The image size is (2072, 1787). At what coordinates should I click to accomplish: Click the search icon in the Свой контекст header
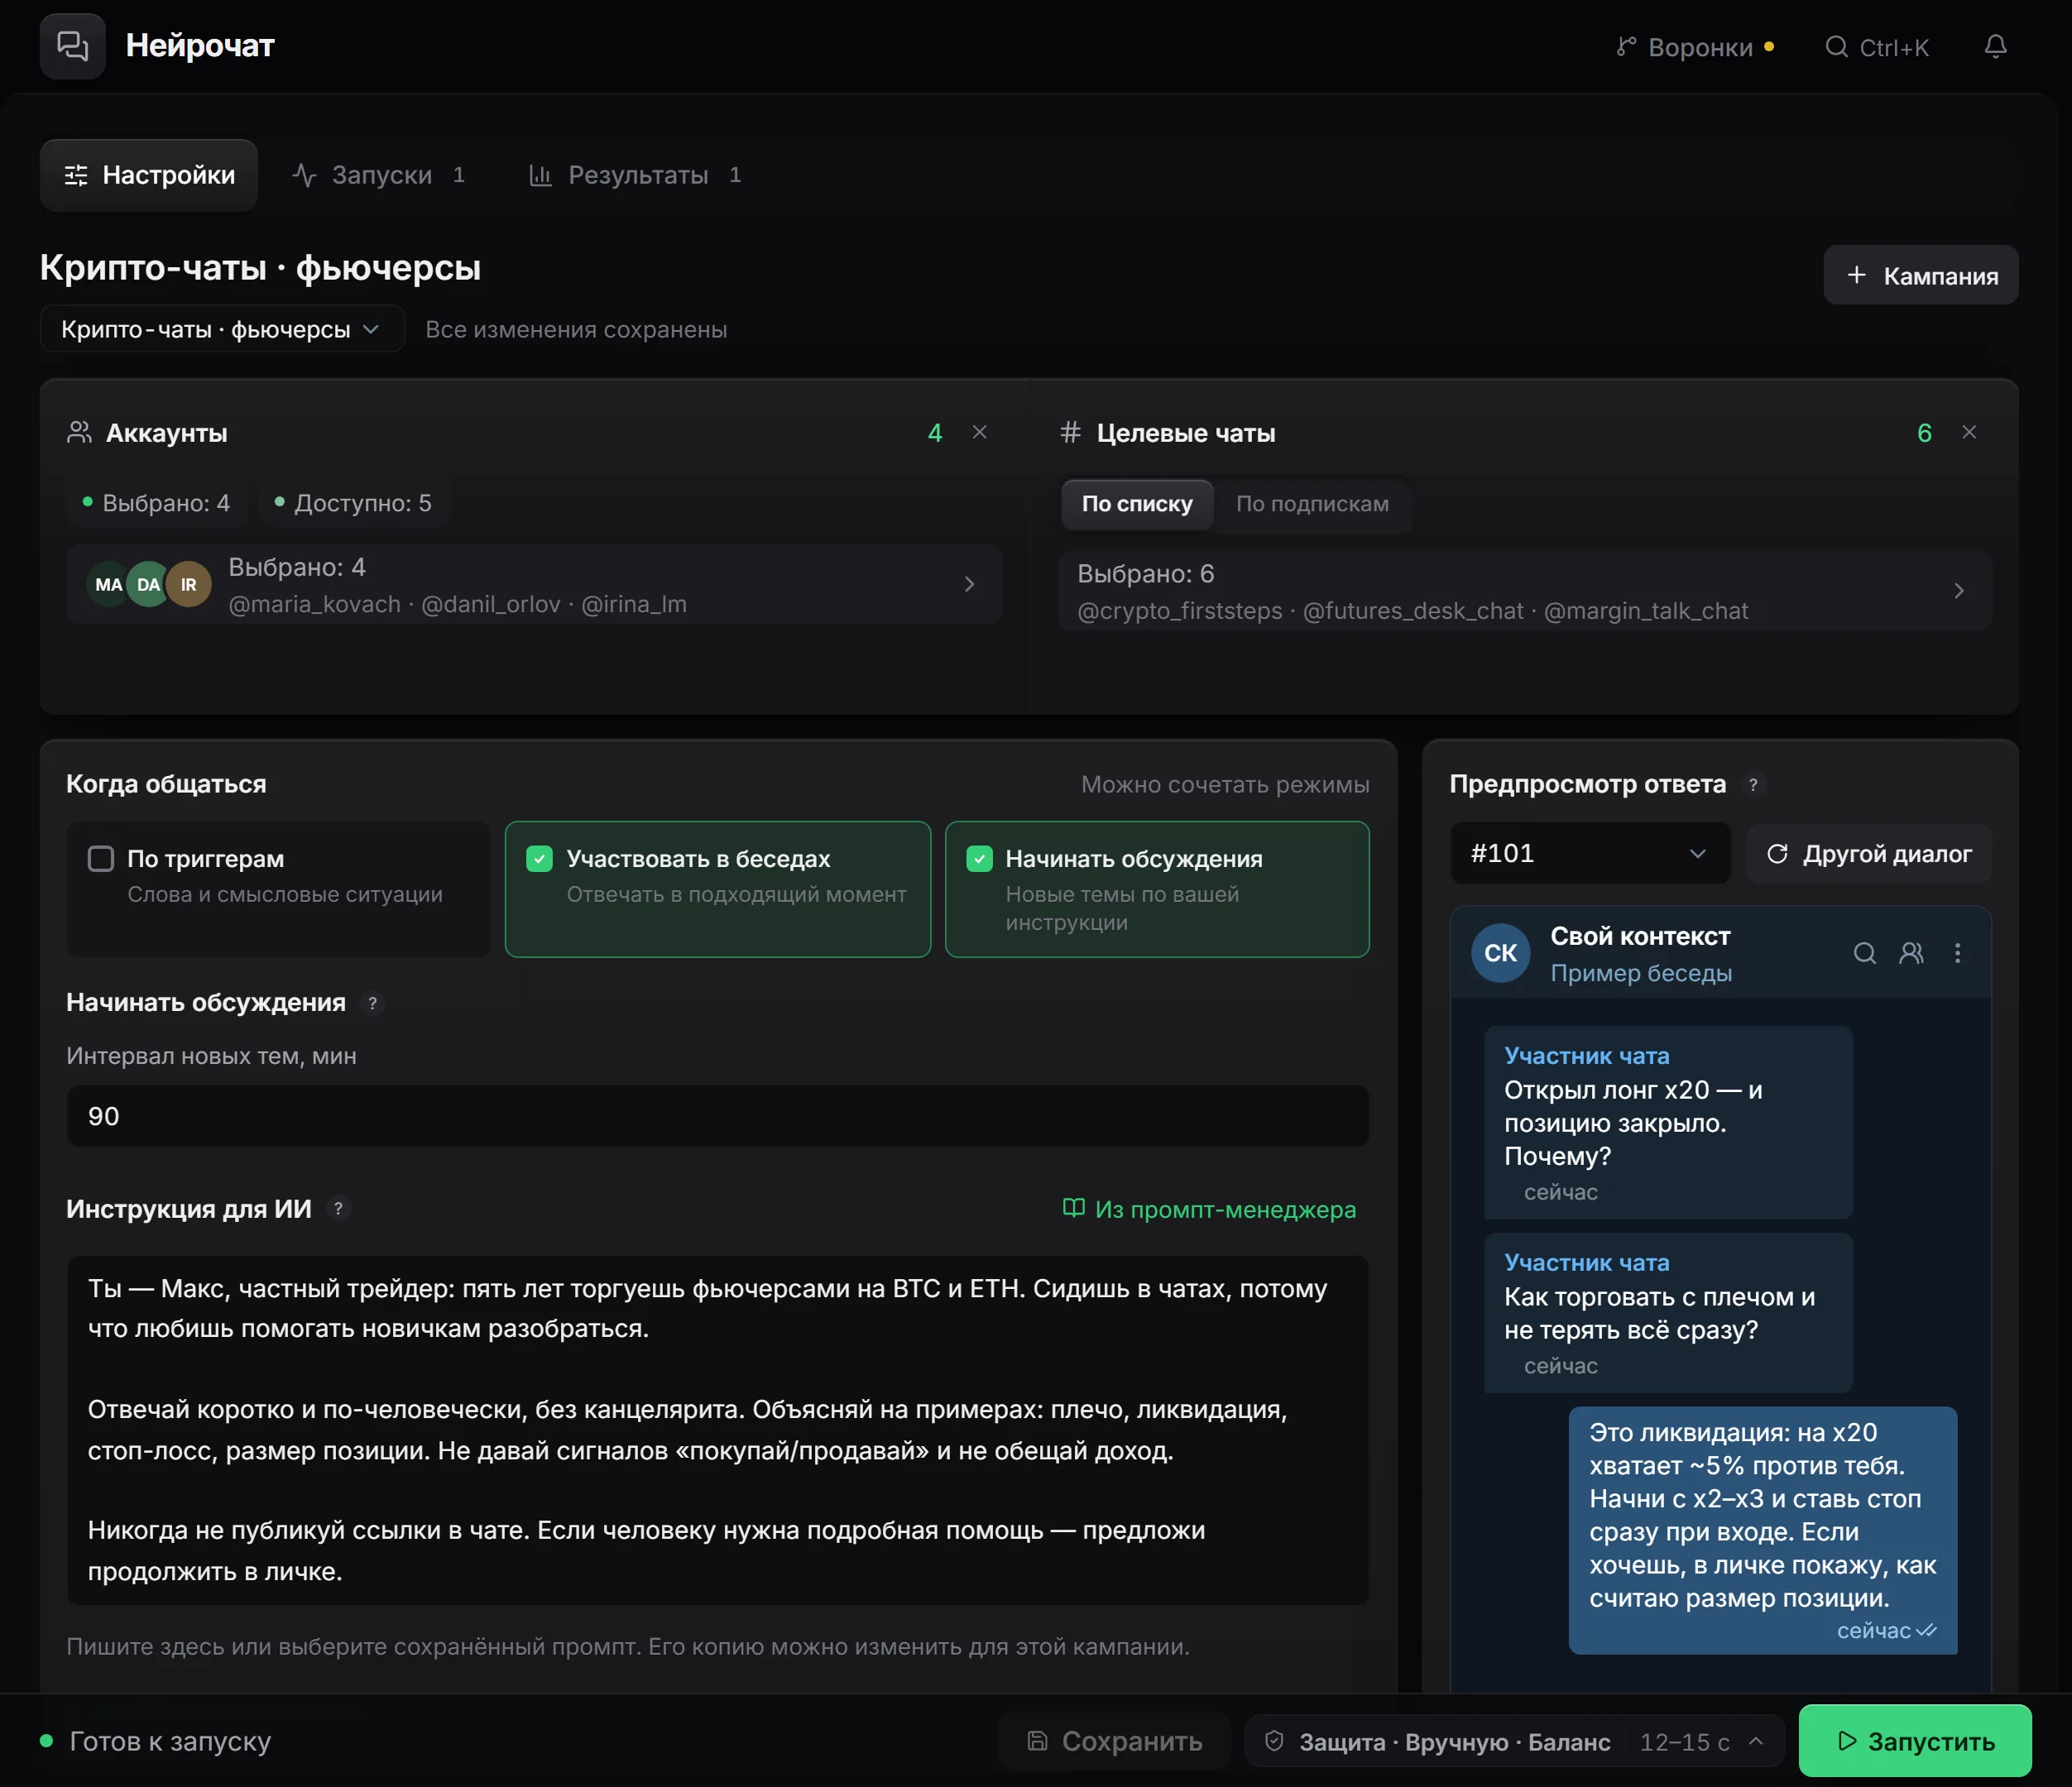tap(1864, 953)
